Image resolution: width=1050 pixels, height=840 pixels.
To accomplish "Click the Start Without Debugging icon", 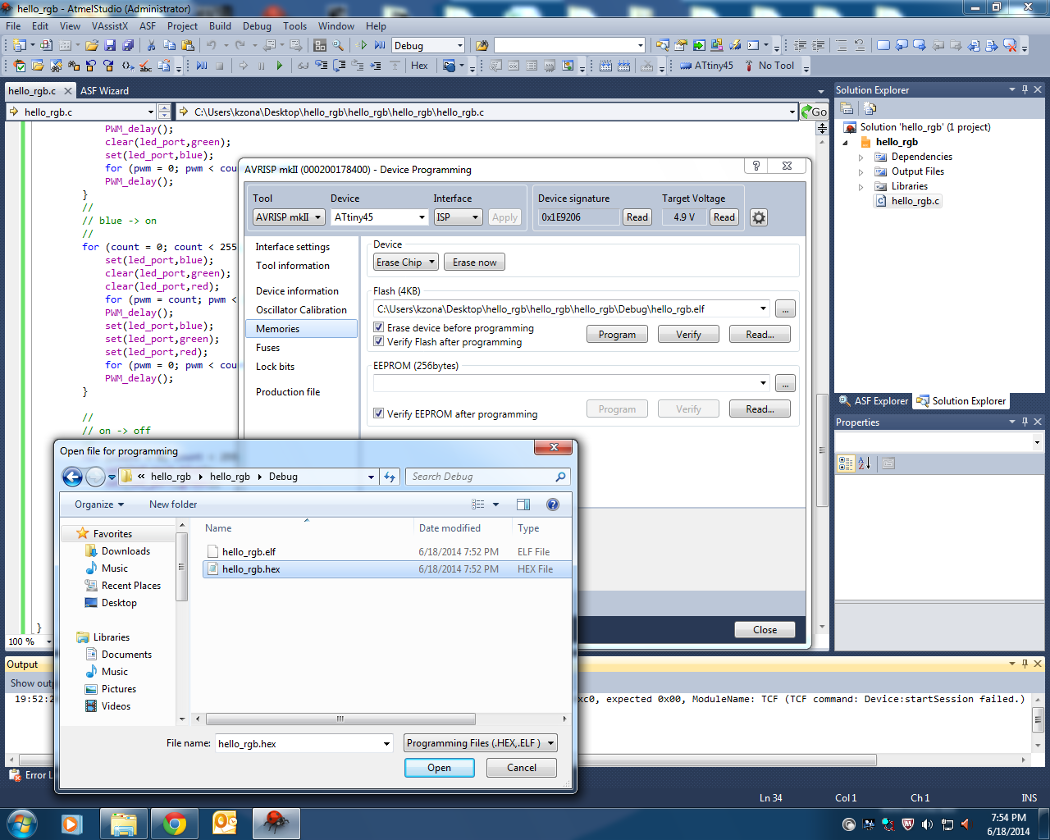I will pos(362,45).
